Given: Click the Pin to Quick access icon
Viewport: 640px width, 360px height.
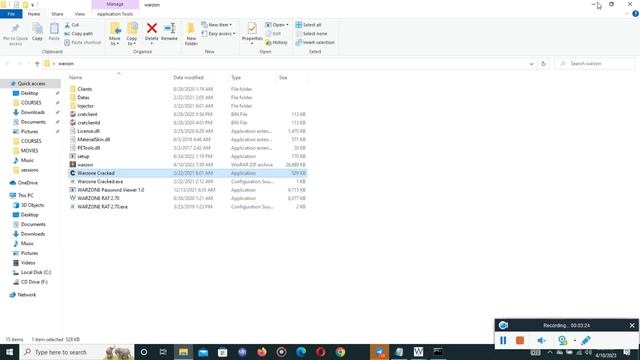Looking at the screenshot, I should 15,29.
